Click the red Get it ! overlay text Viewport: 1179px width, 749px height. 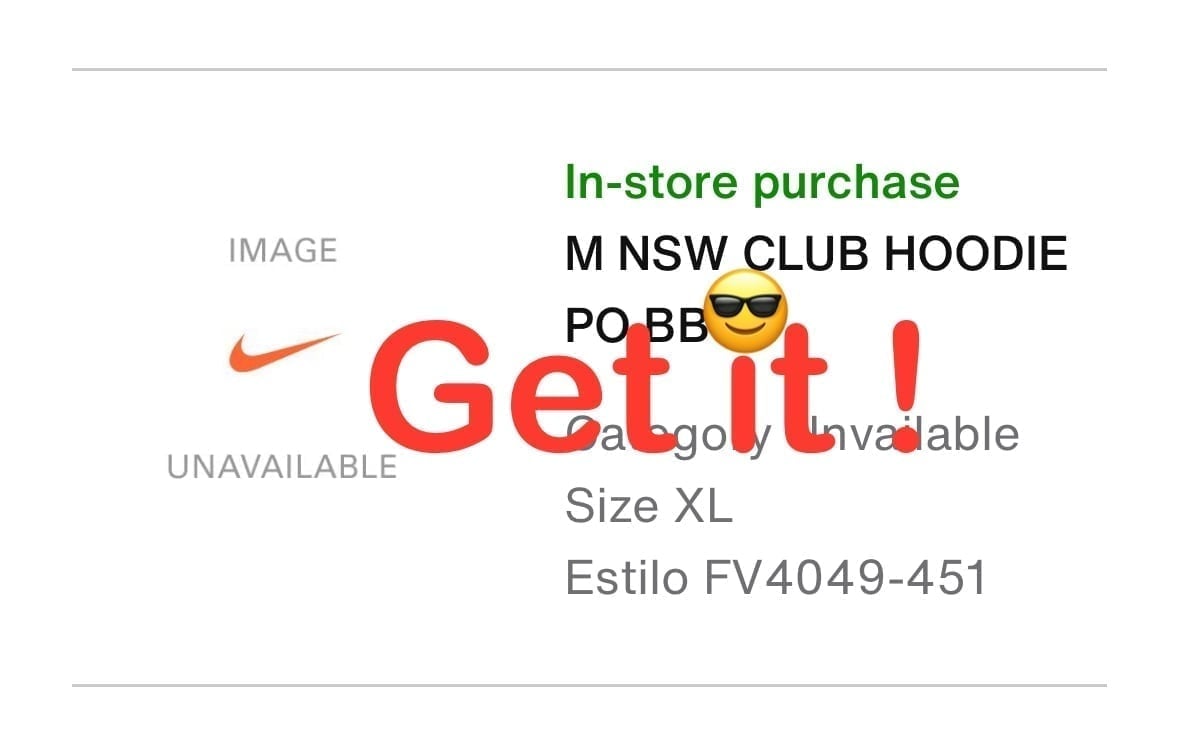pyautogui.click(x=645, y=386)
